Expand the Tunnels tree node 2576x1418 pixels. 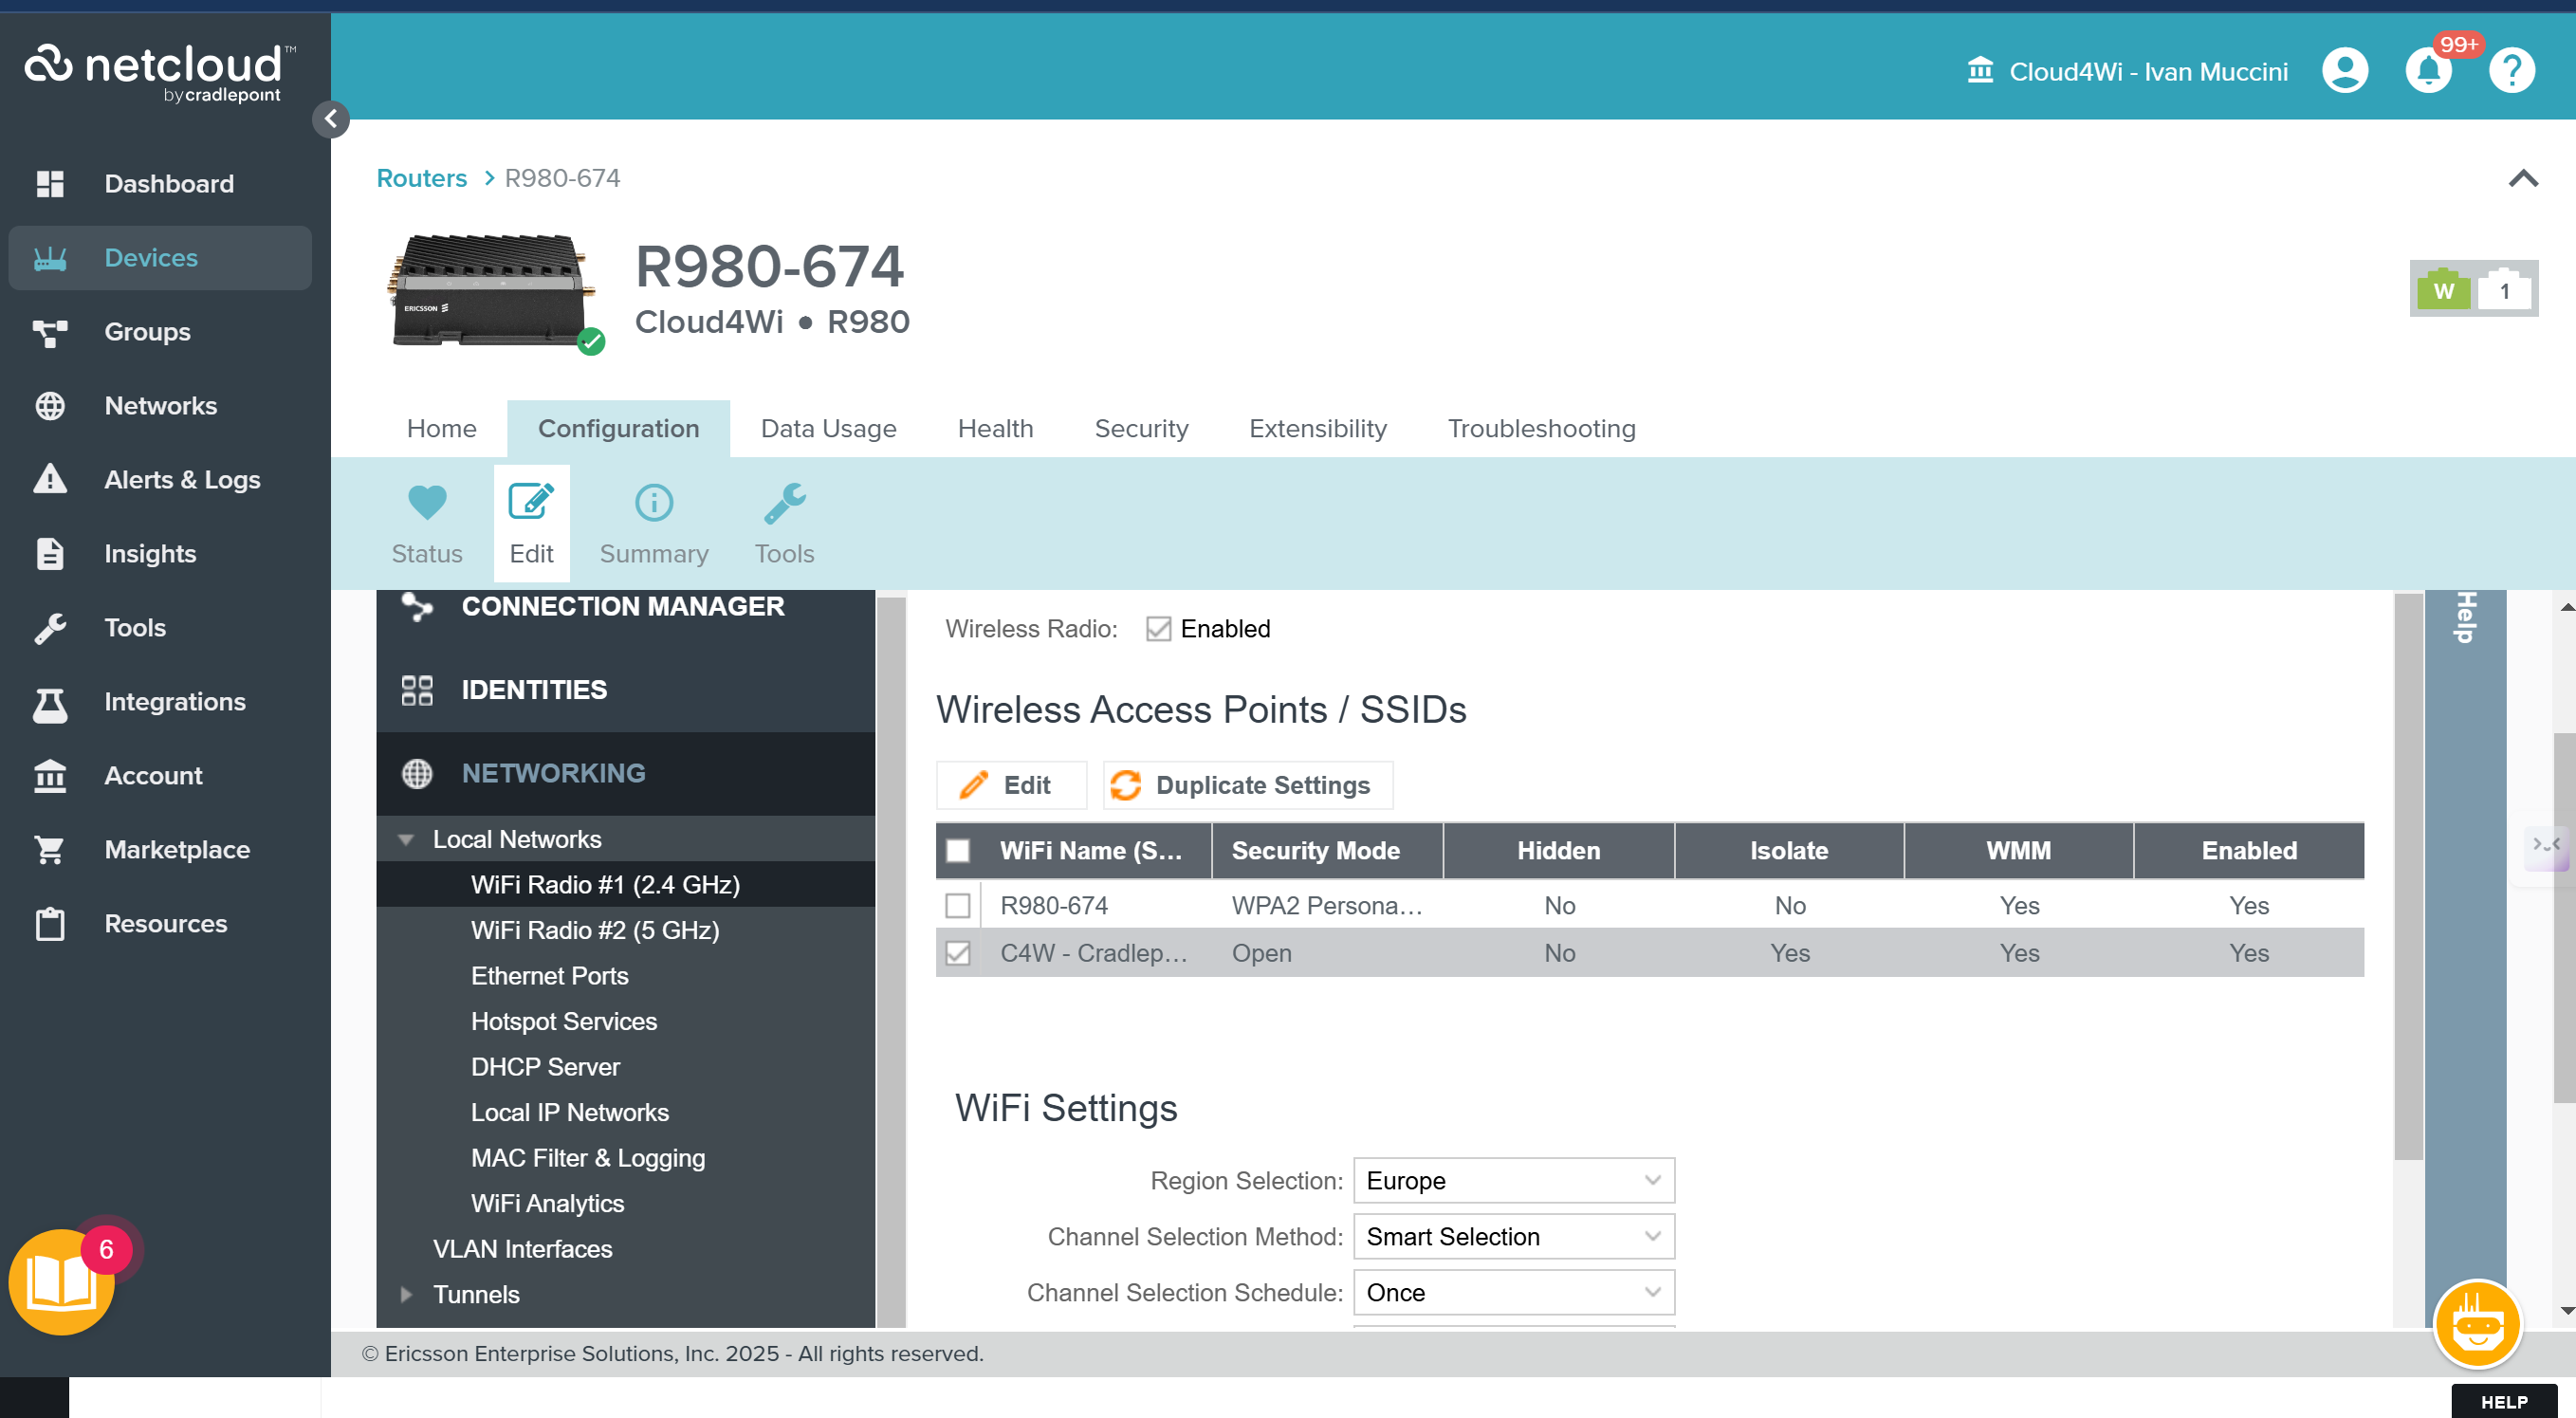(x=406, y=1295)
